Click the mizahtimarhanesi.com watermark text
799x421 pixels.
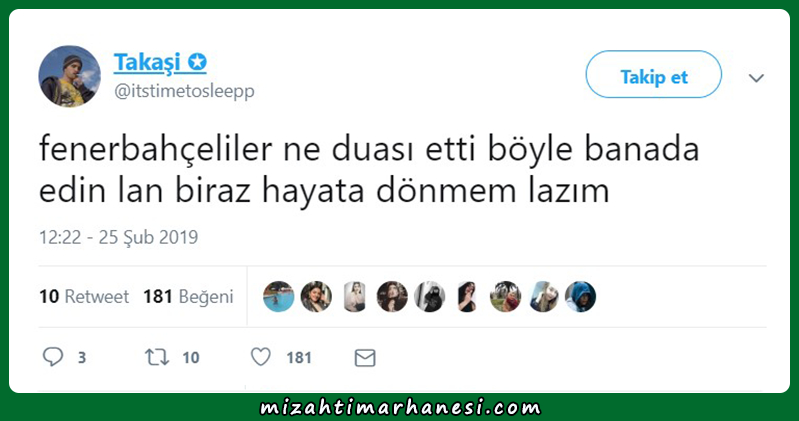coord(401,408)
